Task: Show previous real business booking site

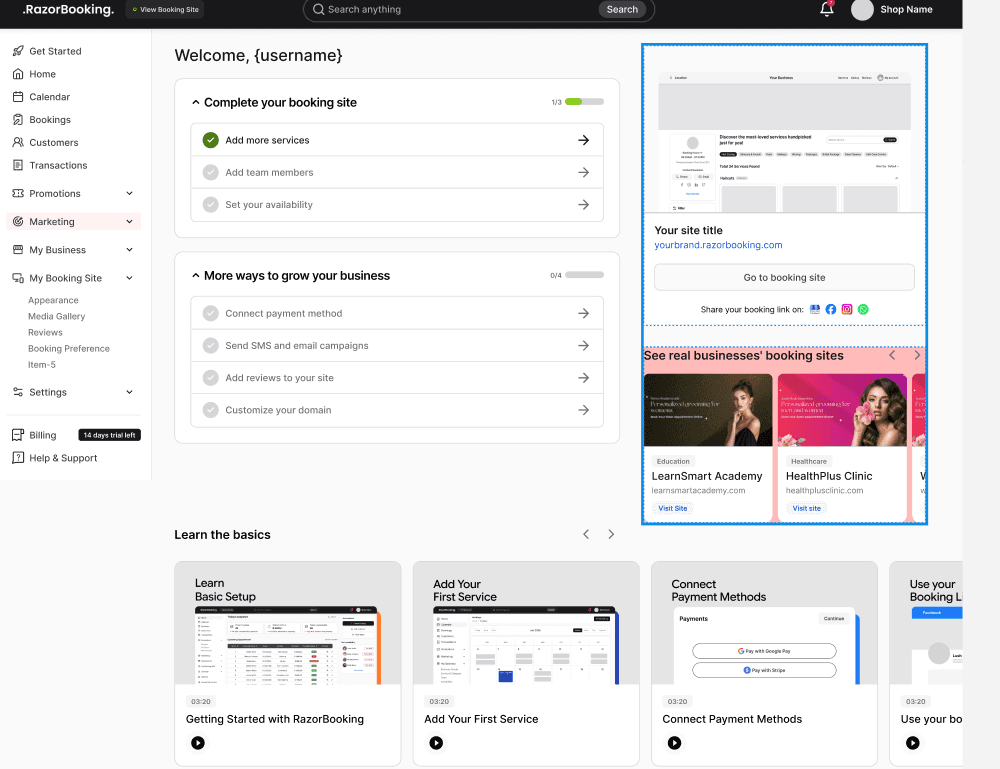Action: pos(892,355)
